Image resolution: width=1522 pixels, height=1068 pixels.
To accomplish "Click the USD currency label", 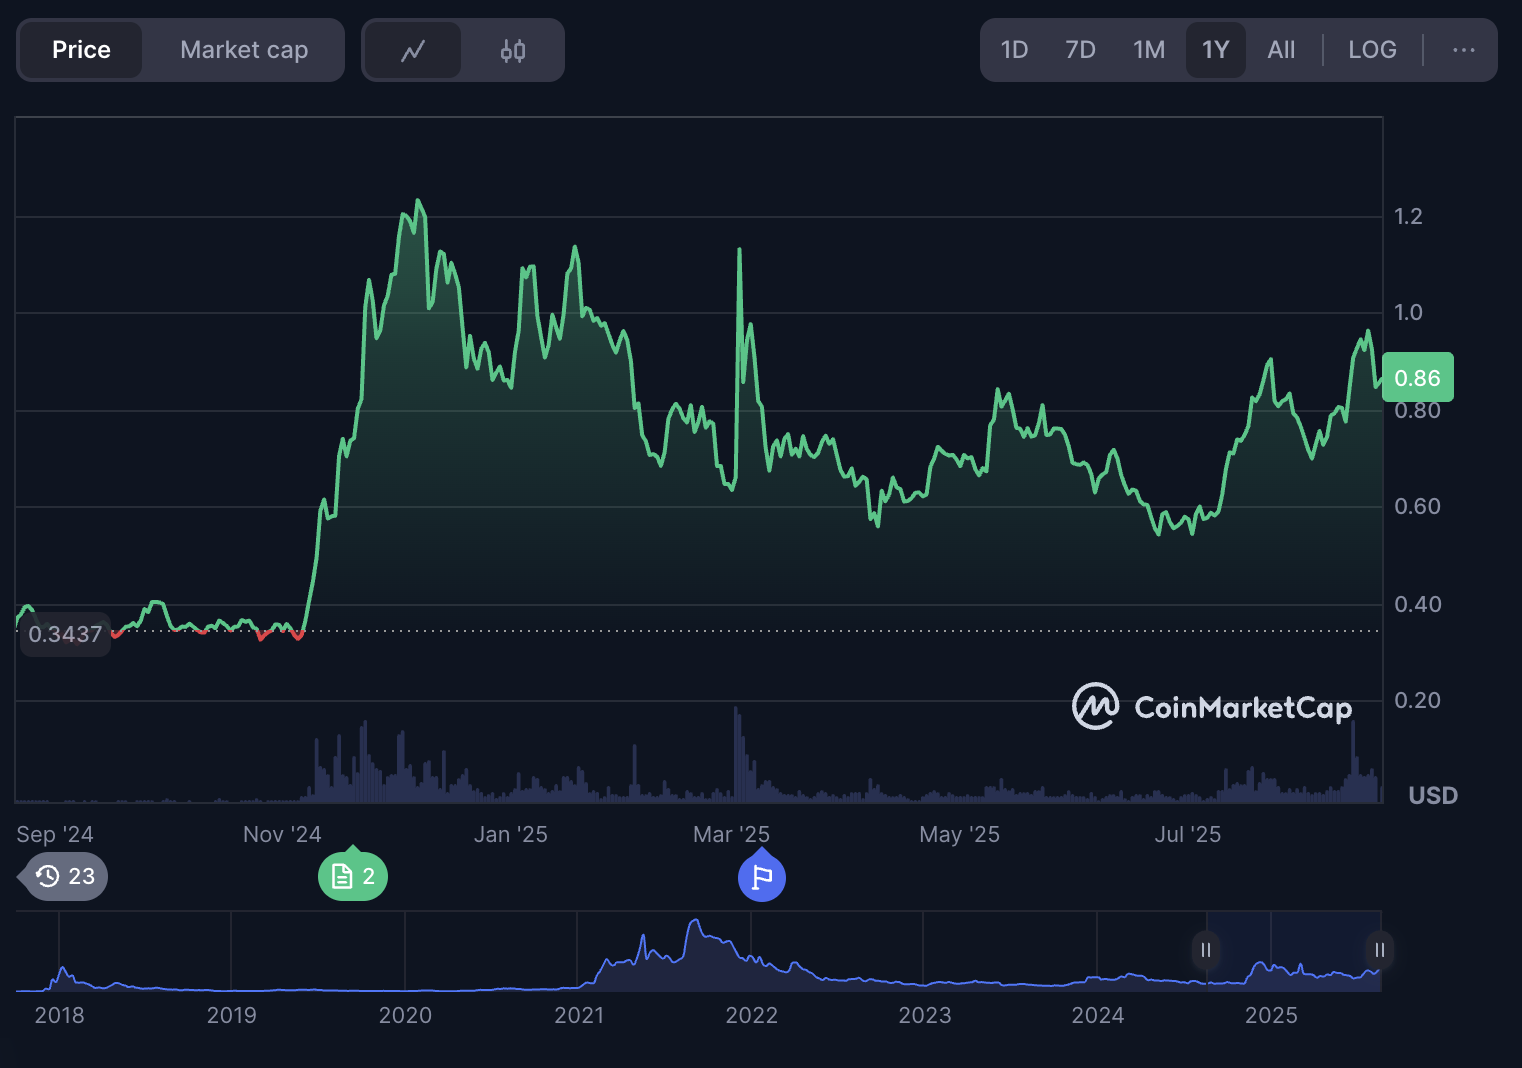I will pos(1433,796).
